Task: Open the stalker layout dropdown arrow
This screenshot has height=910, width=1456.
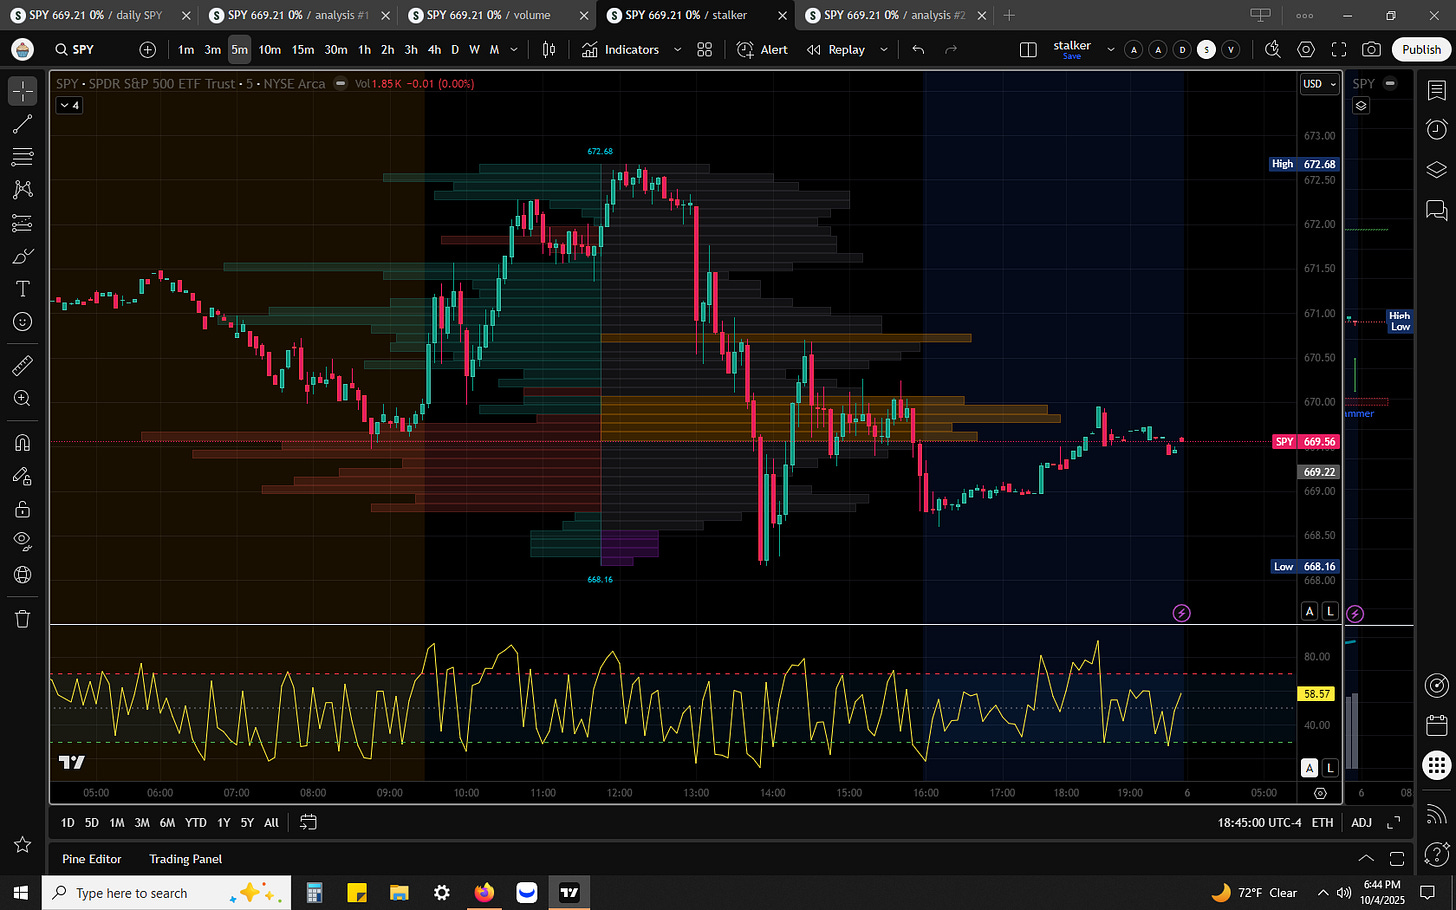Action: click(1110, 49)
